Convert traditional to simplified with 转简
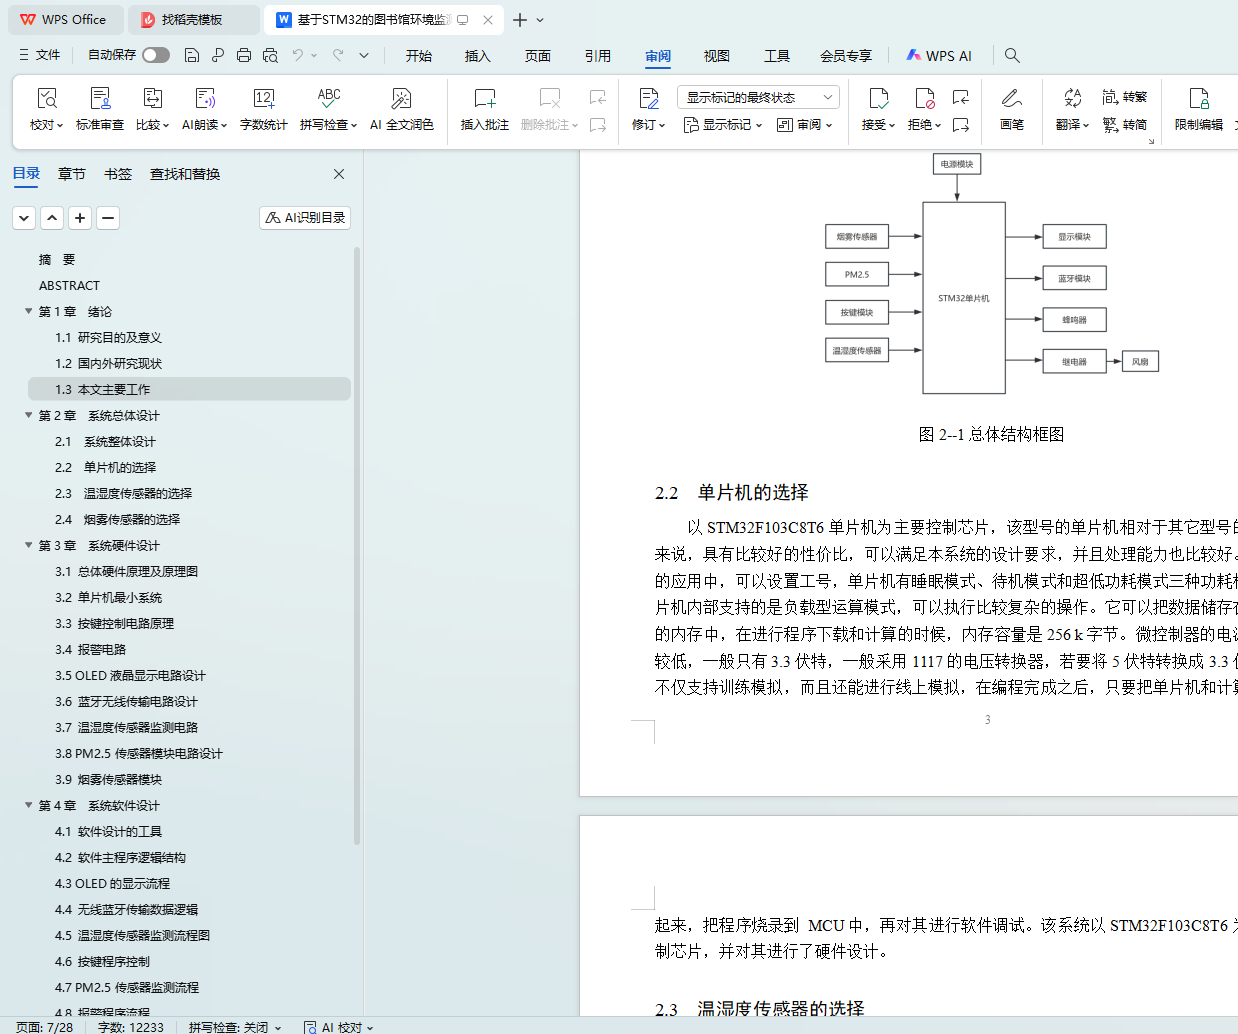 pos(1125,125)
